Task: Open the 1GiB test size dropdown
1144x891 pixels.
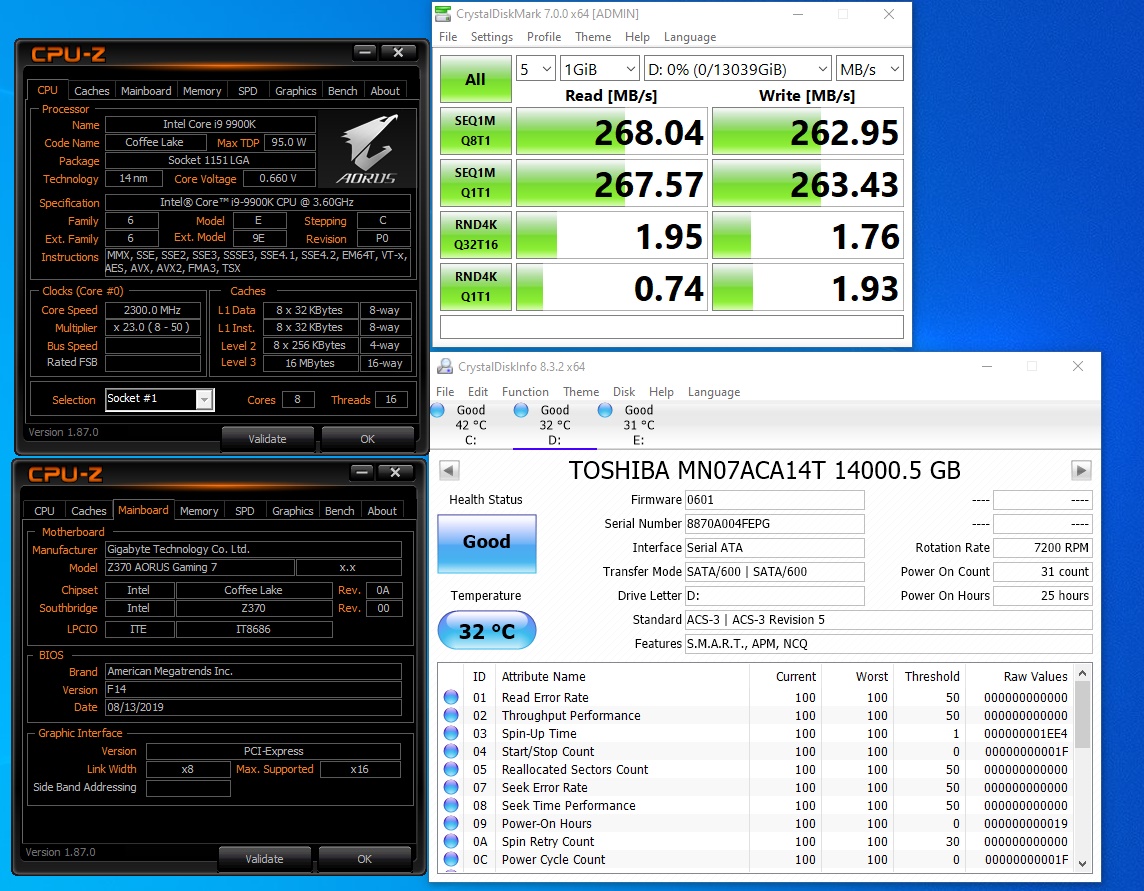Action: tap(599, 69)
